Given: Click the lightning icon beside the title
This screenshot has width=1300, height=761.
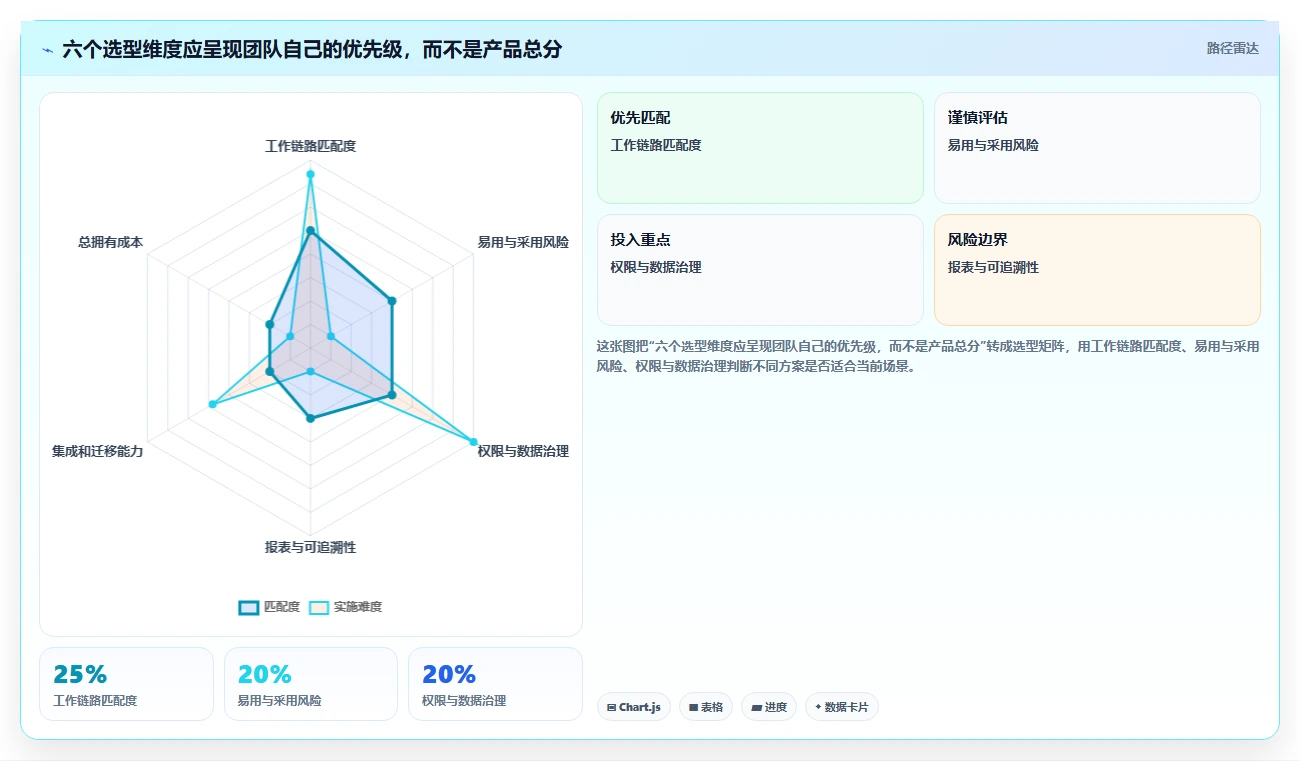Looking at the screenshot, I should point(47,49).
